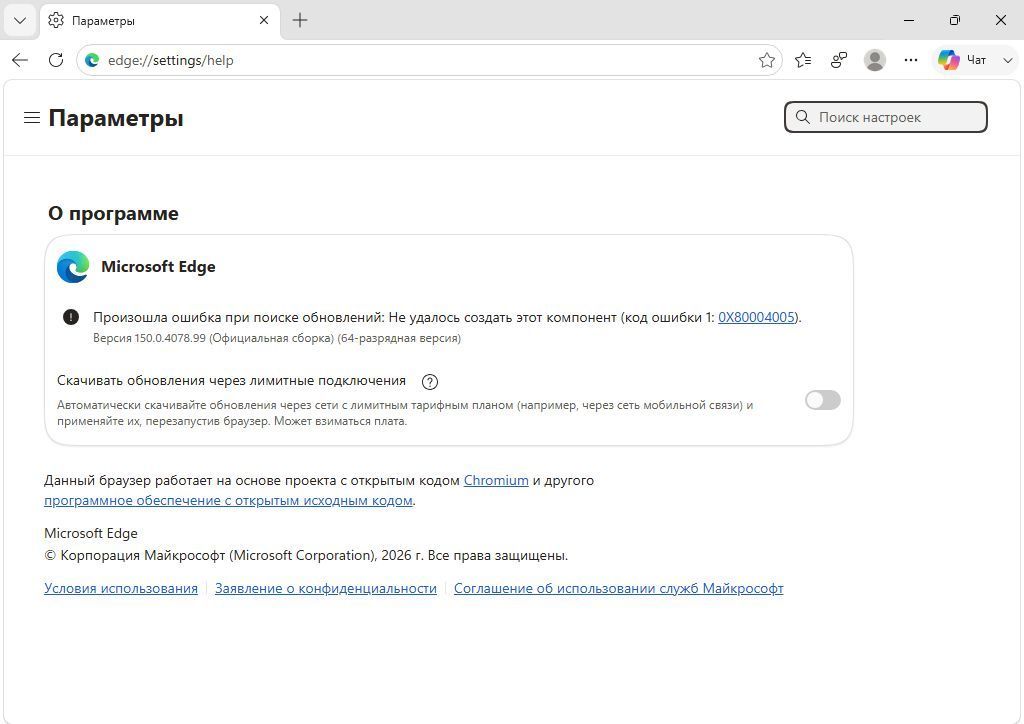Refresh the page with the reload icon
This screenshot has width=1024, height=724.
[x=56, y=60]
